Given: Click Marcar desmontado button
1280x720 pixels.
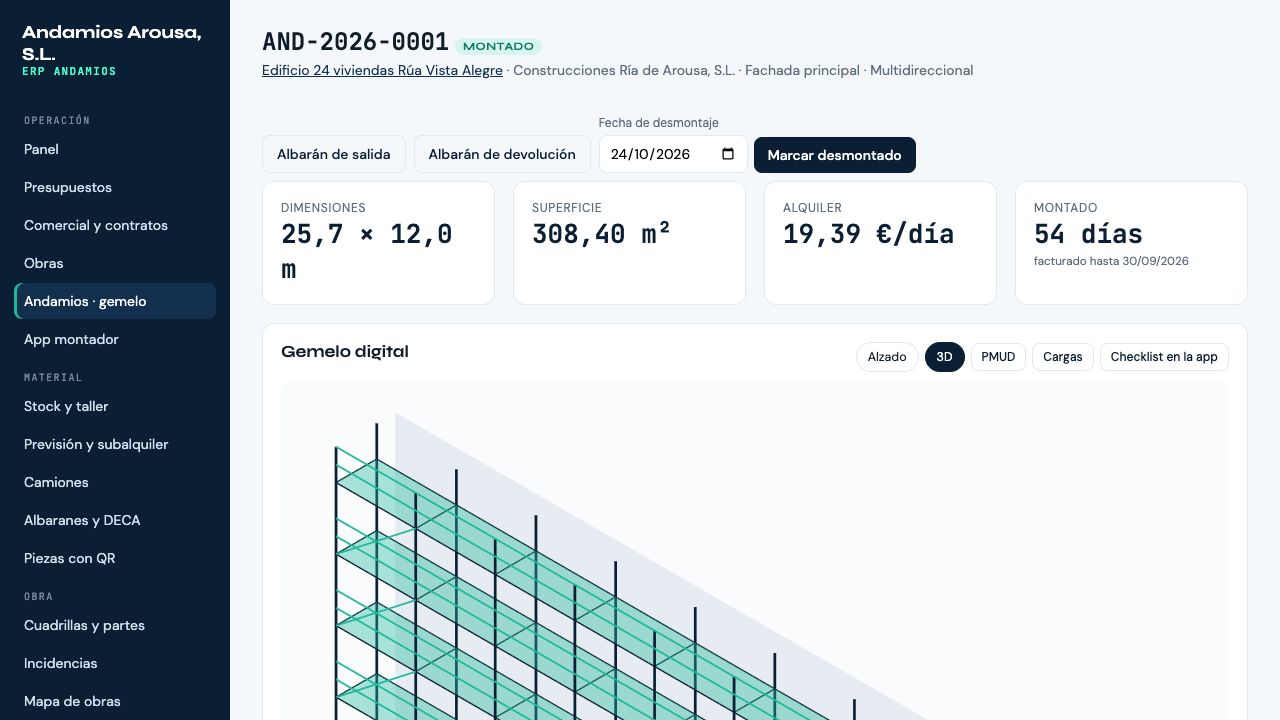Looking at the screenshot, I should 835,155.
